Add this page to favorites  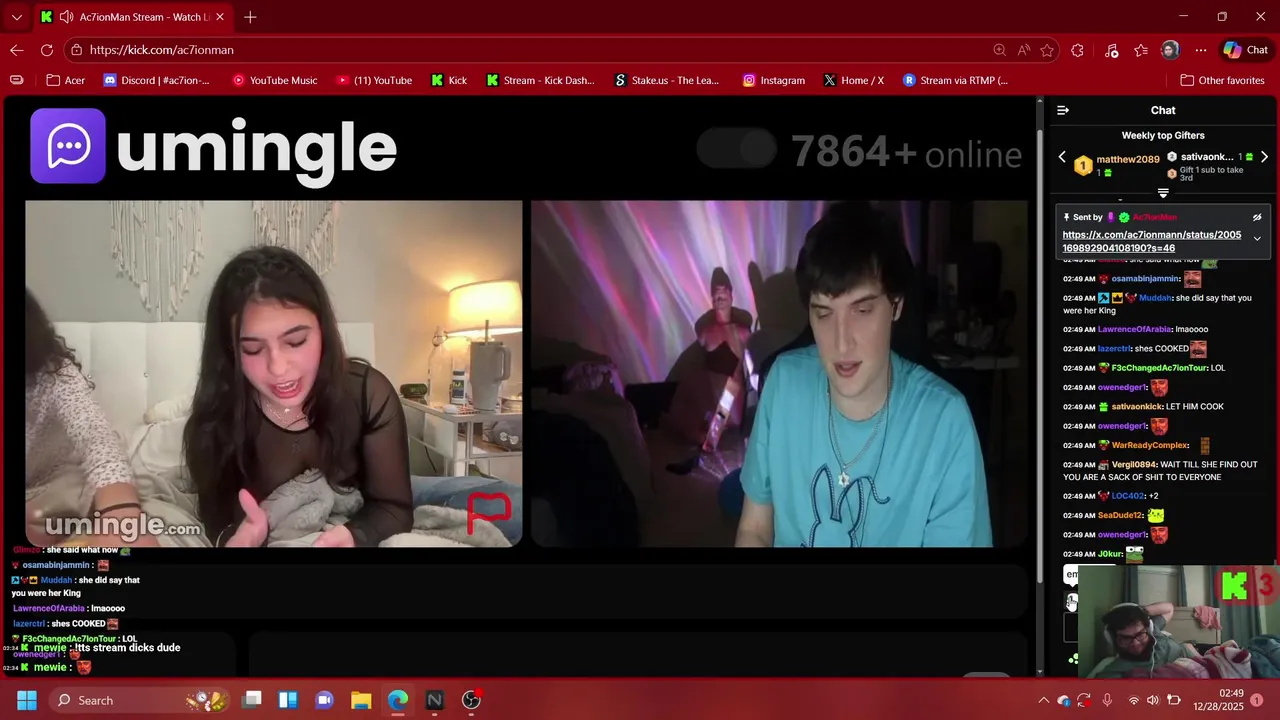click(x=1047, y=50)
